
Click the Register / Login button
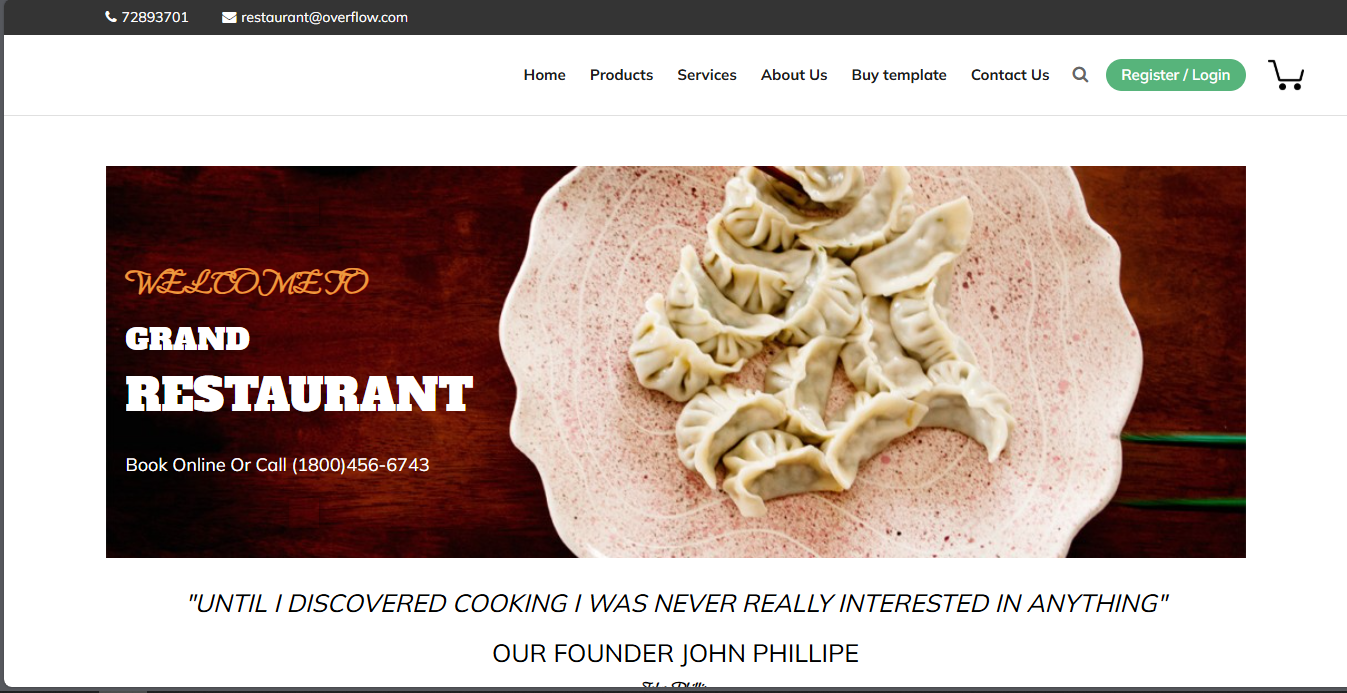(x=1176, y=75)
